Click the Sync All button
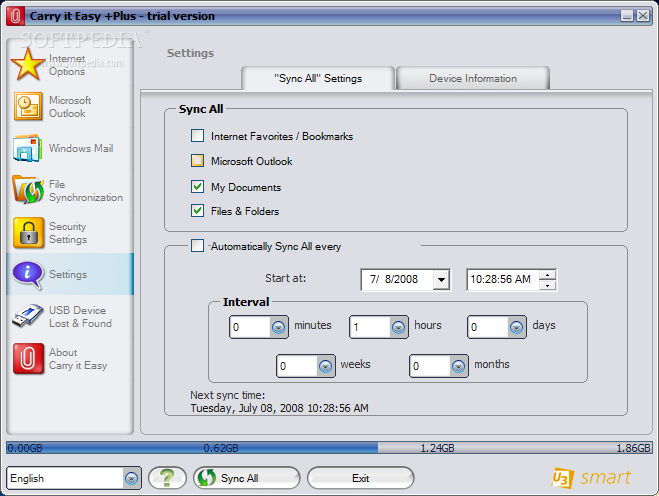 [x=247, y=478]
